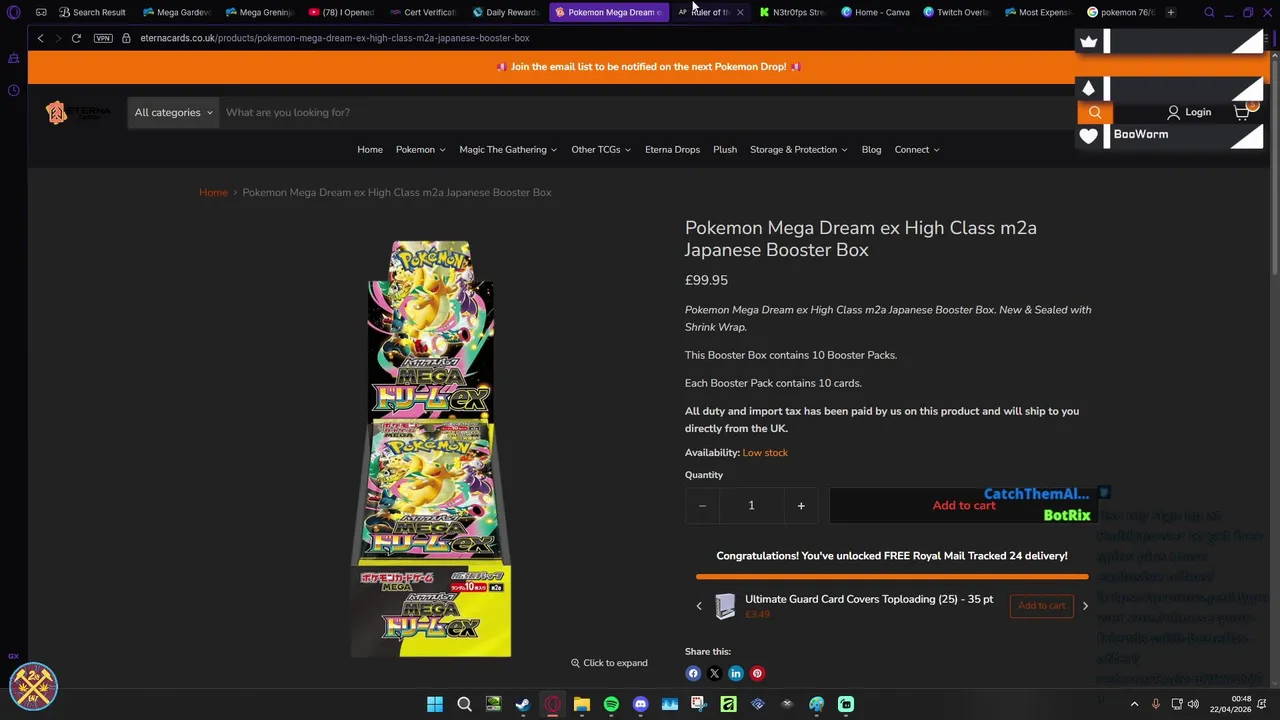The width and height of the screenshot is (1280, 720).
Task: Click microphone icon in system tray
Action: (1156, 704)
